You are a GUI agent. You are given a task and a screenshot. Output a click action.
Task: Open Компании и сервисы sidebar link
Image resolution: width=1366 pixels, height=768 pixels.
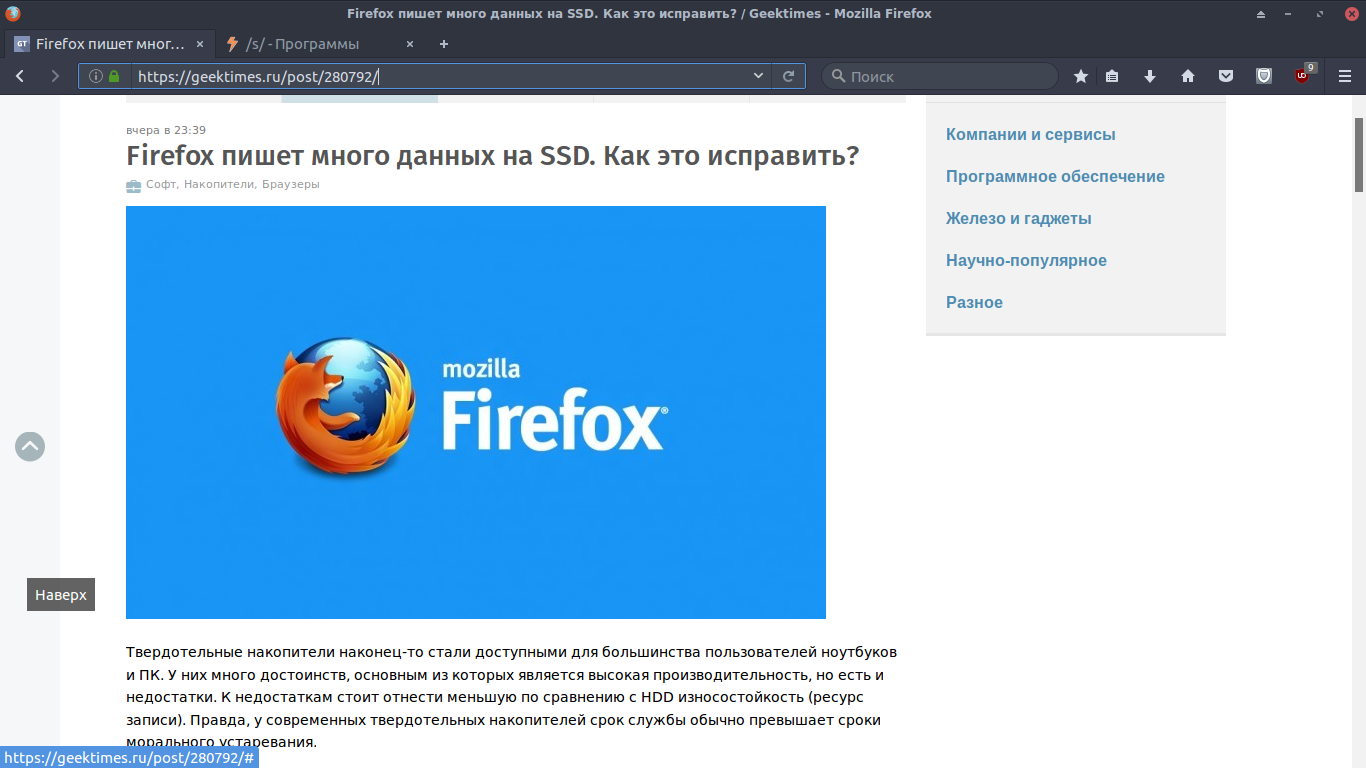[x=1031, y=134]
